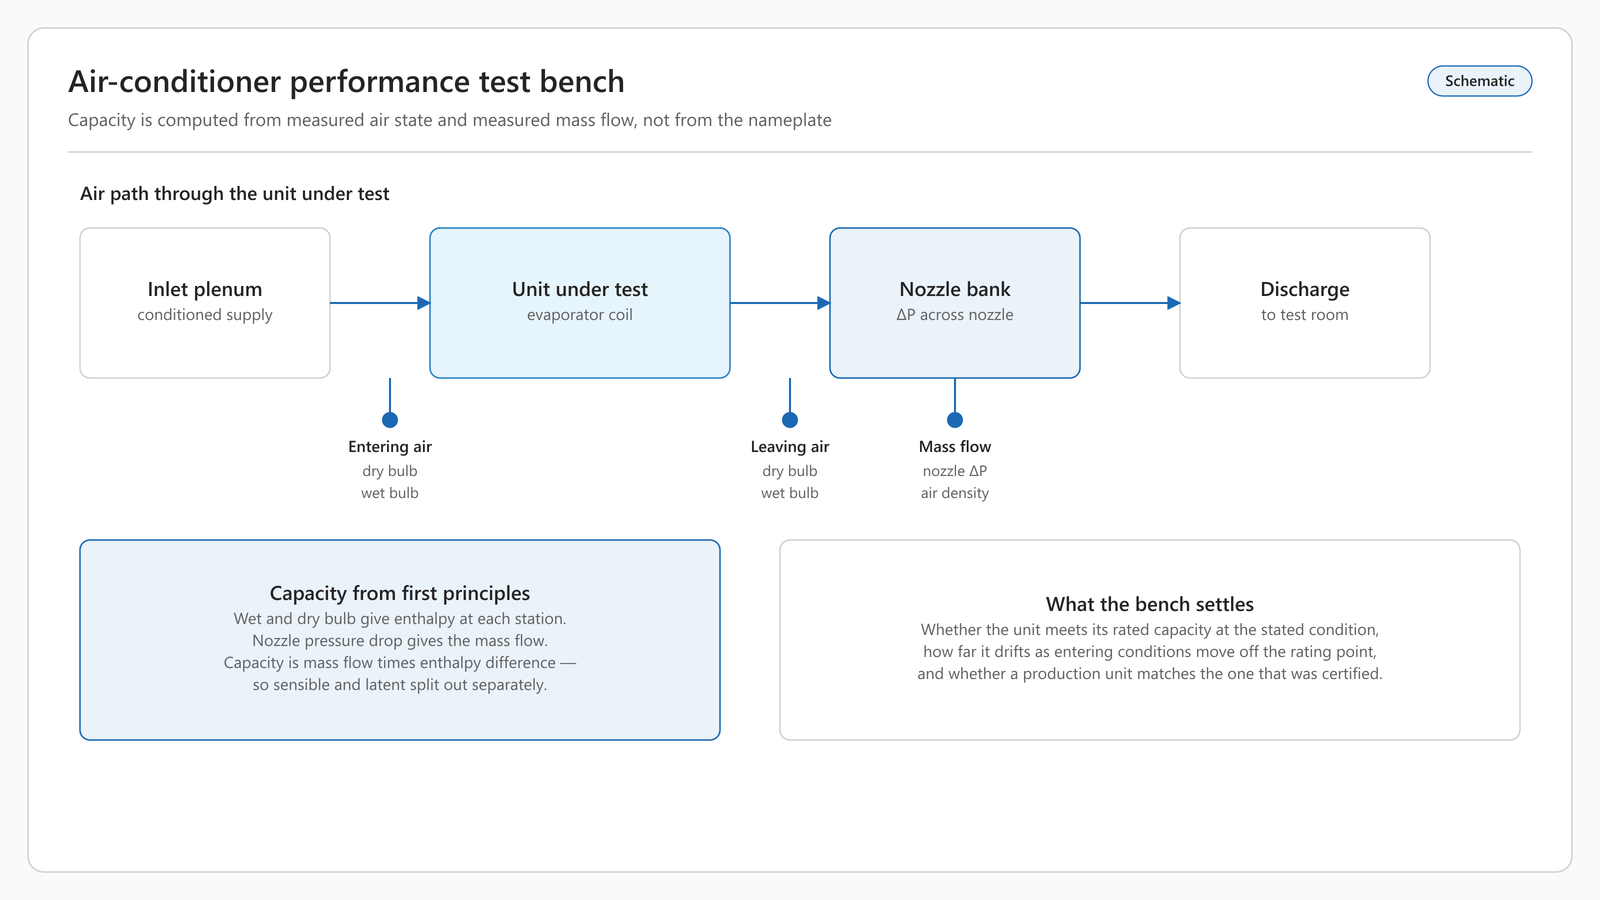This screenshot has width=1600, height=900.
Task: Click the Leaving air label
Action: pyautogui.click(x=790, y=447)
